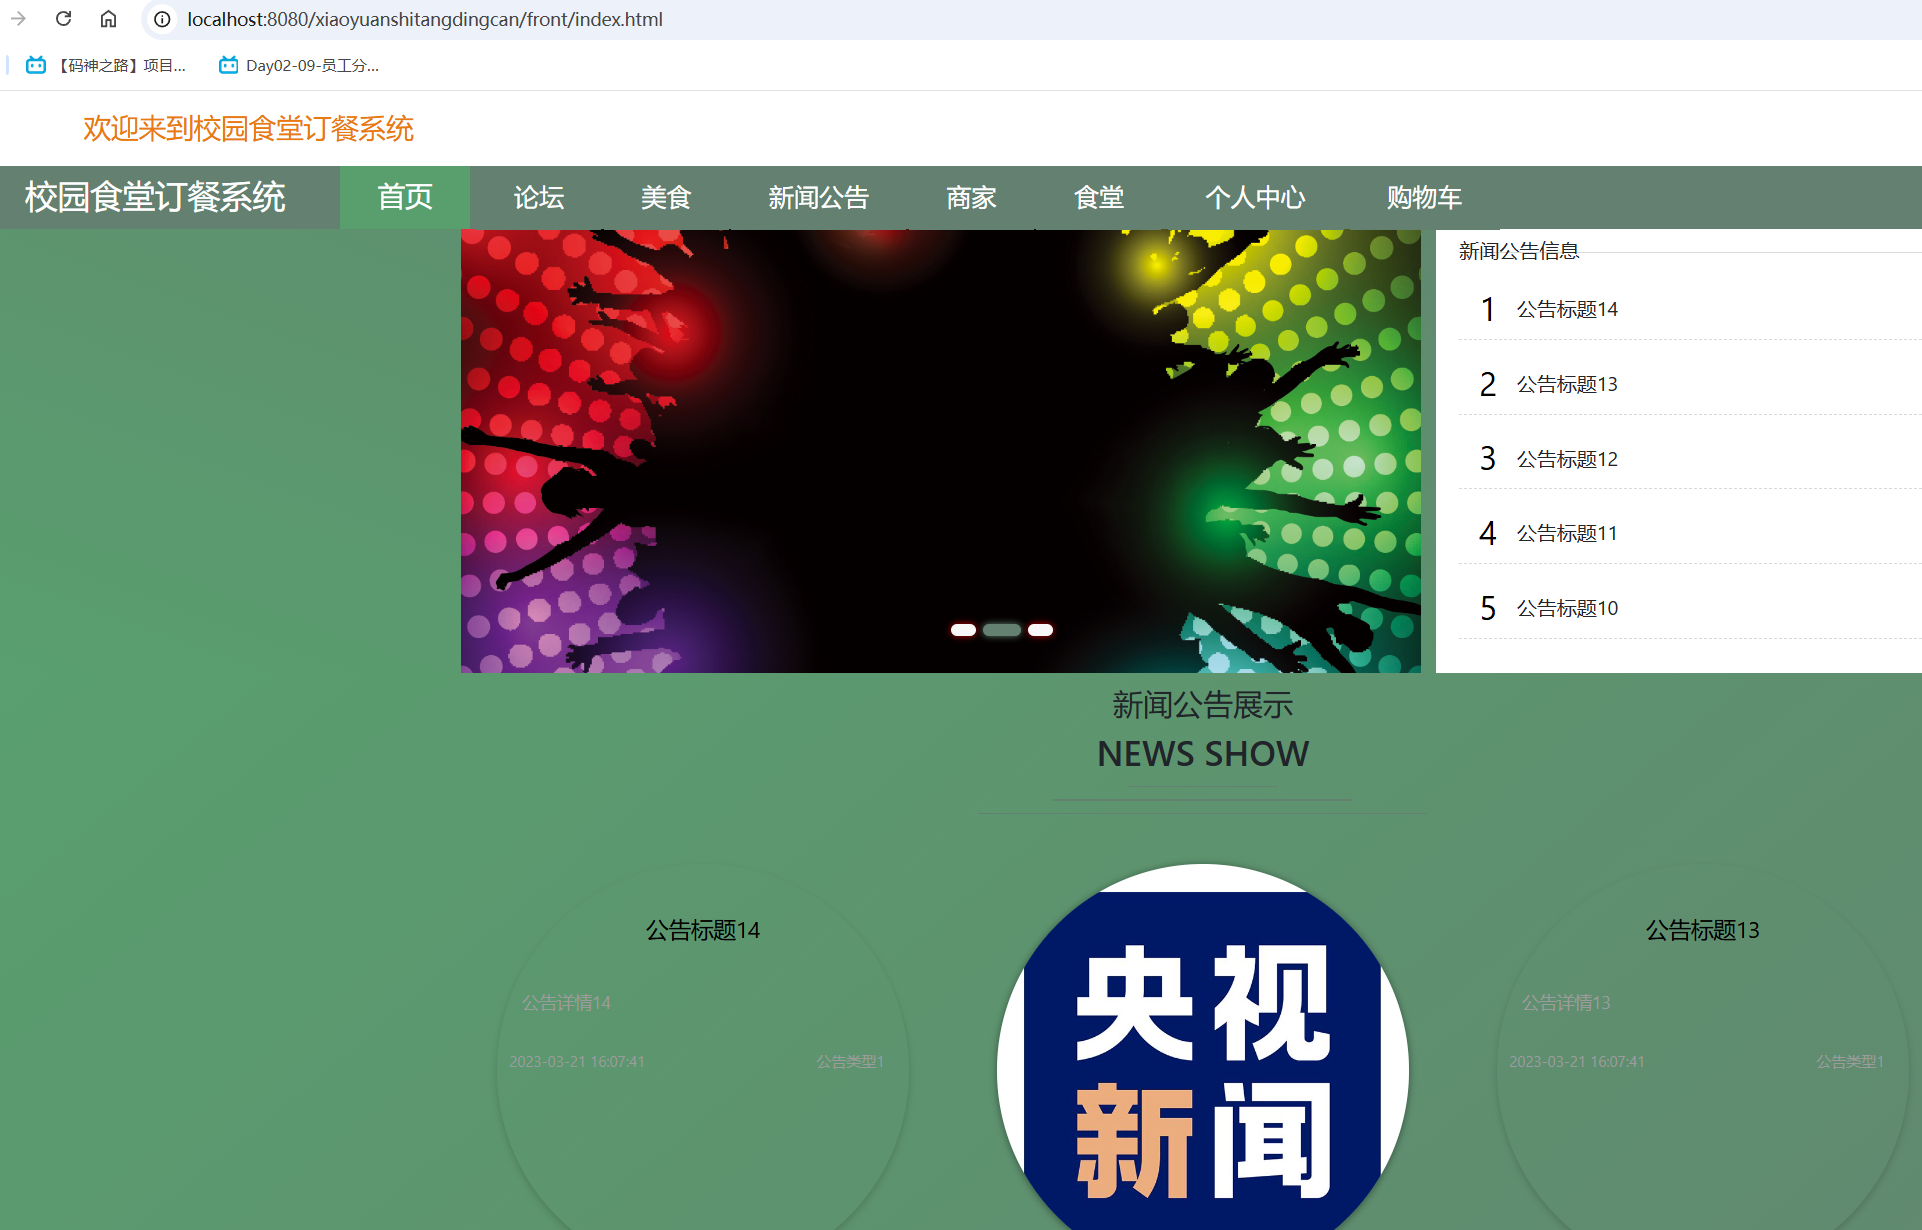Open news item 公告标题10
This screenshot has width=1922, height=1230.
1567,608
